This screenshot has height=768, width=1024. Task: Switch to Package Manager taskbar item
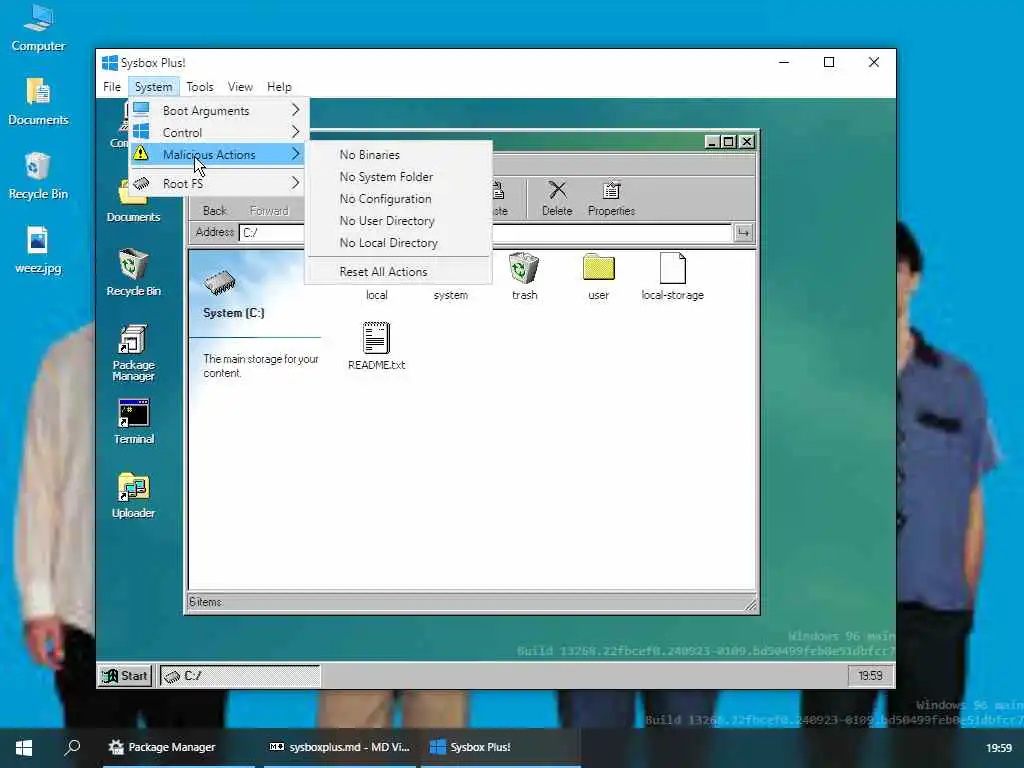coord(178,747)
